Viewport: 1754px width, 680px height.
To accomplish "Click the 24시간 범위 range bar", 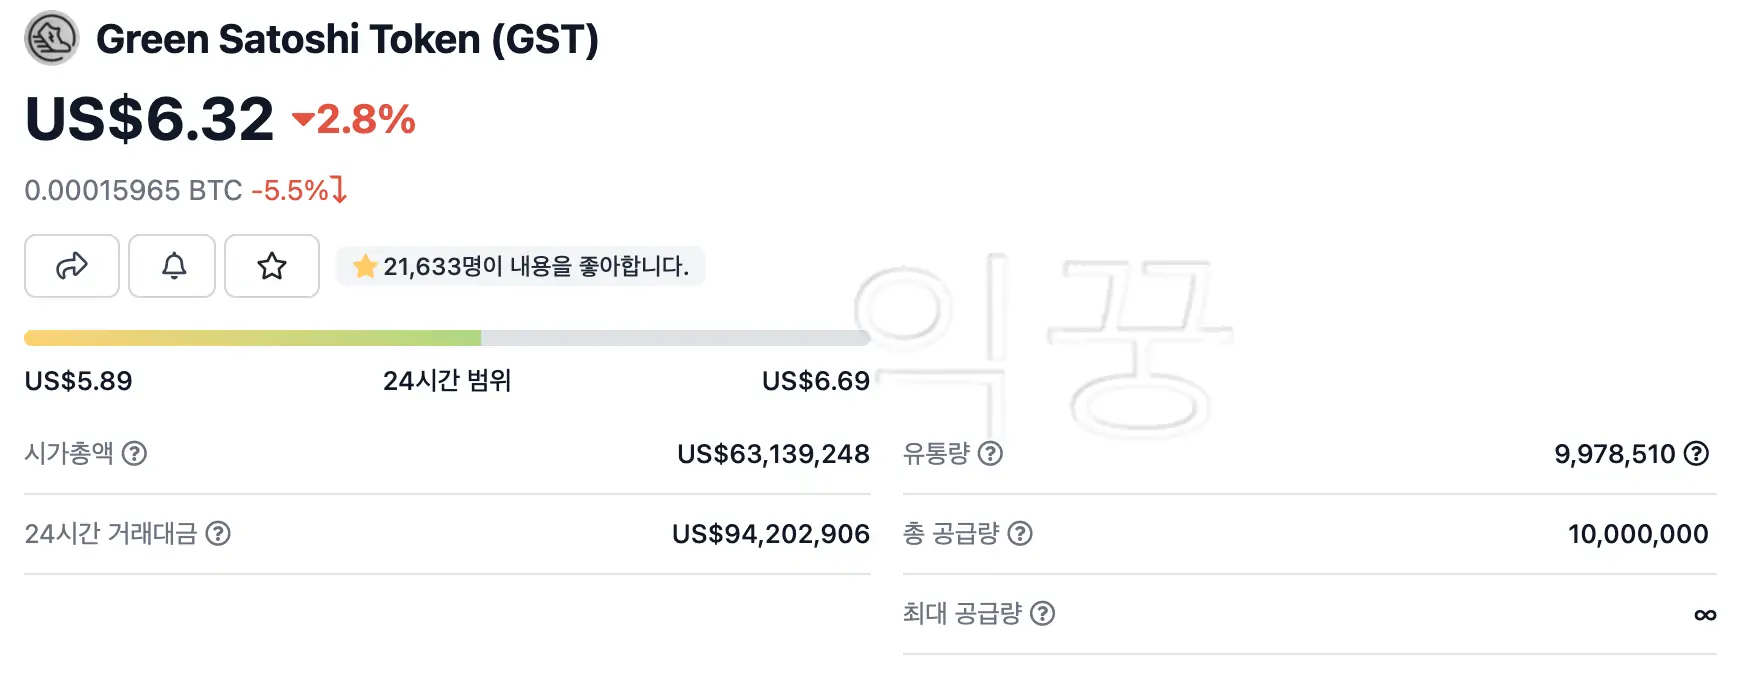I will (x=450, y=337).
